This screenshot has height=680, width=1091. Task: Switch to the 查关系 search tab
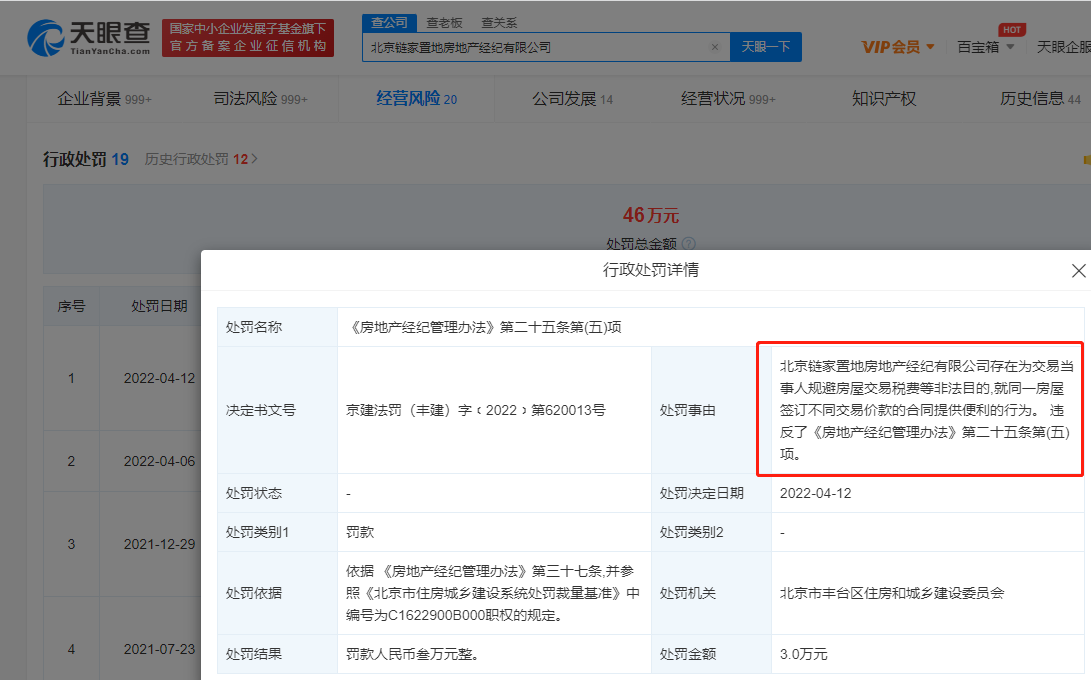[498, 22]
